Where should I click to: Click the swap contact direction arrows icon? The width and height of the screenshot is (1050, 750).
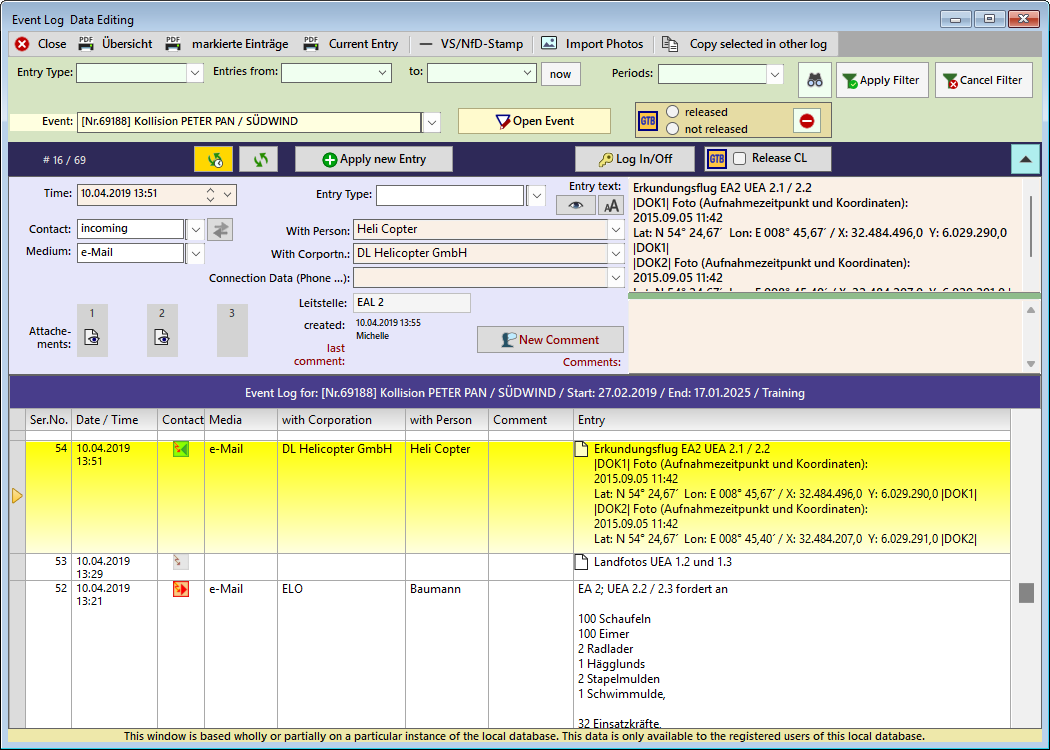tap(220, 229)
